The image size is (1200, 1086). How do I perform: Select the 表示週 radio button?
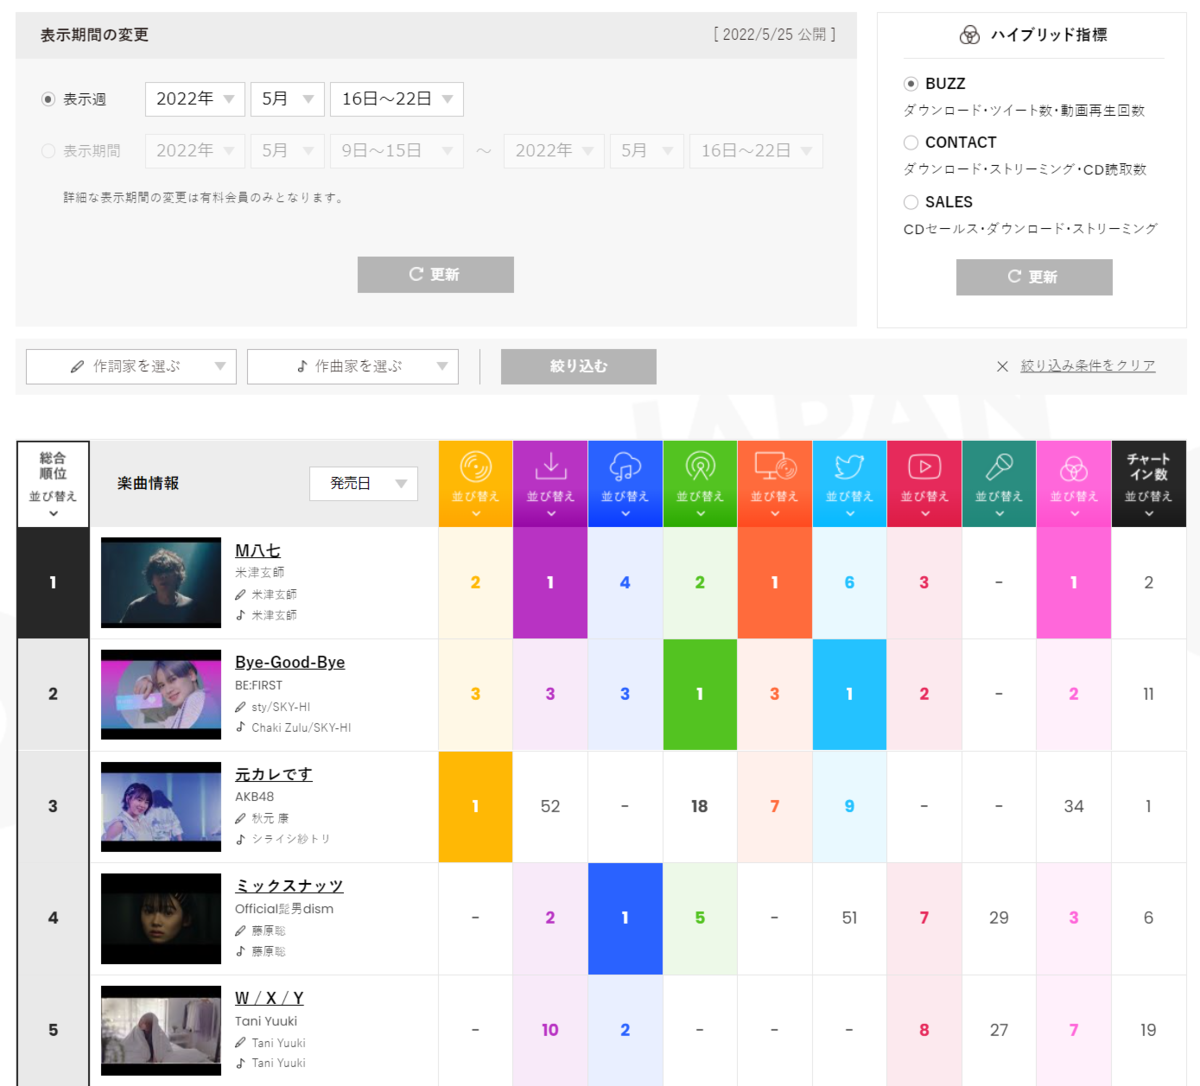pyautogui.click(x=48, y=99)
